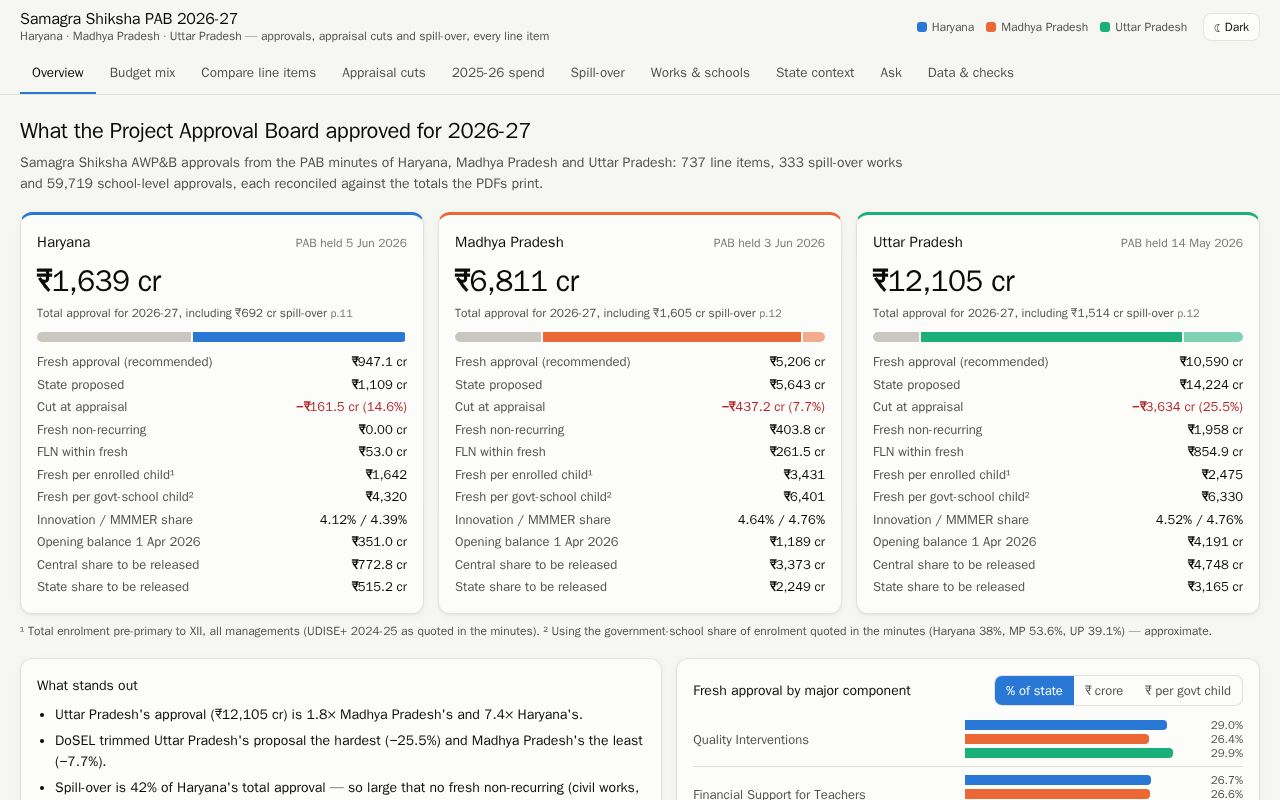1280x800 pixels.
Task: Select '₹ per govt child' chart view
Action: 1188,691
